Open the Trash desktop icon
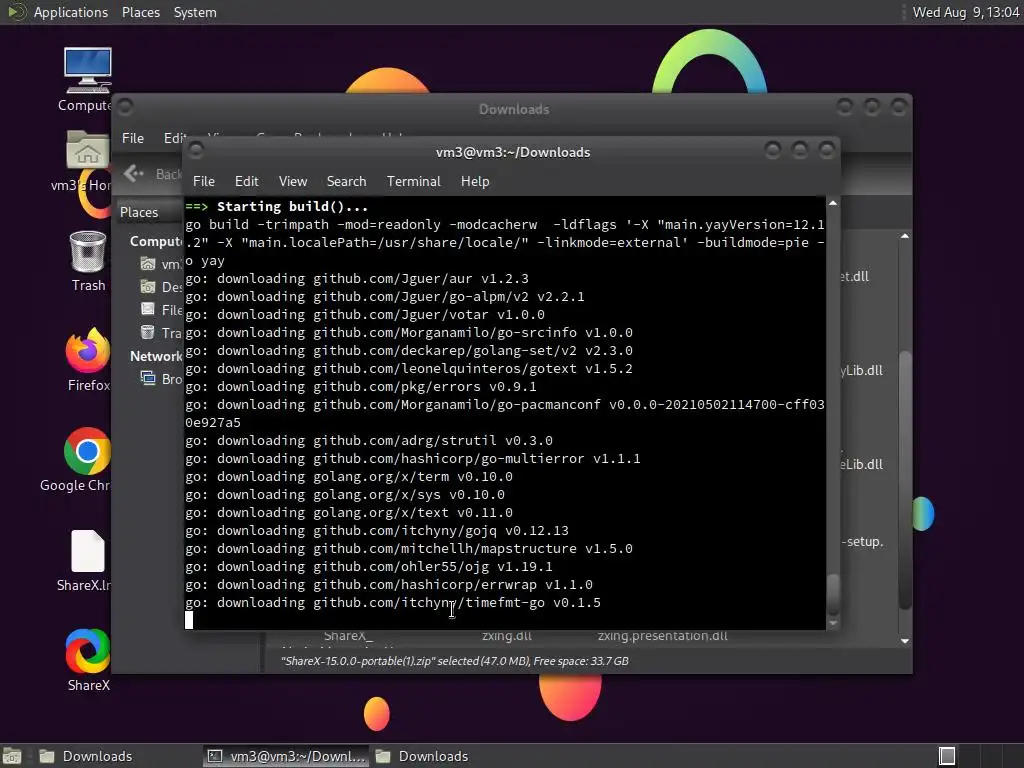 coord(88,251)
